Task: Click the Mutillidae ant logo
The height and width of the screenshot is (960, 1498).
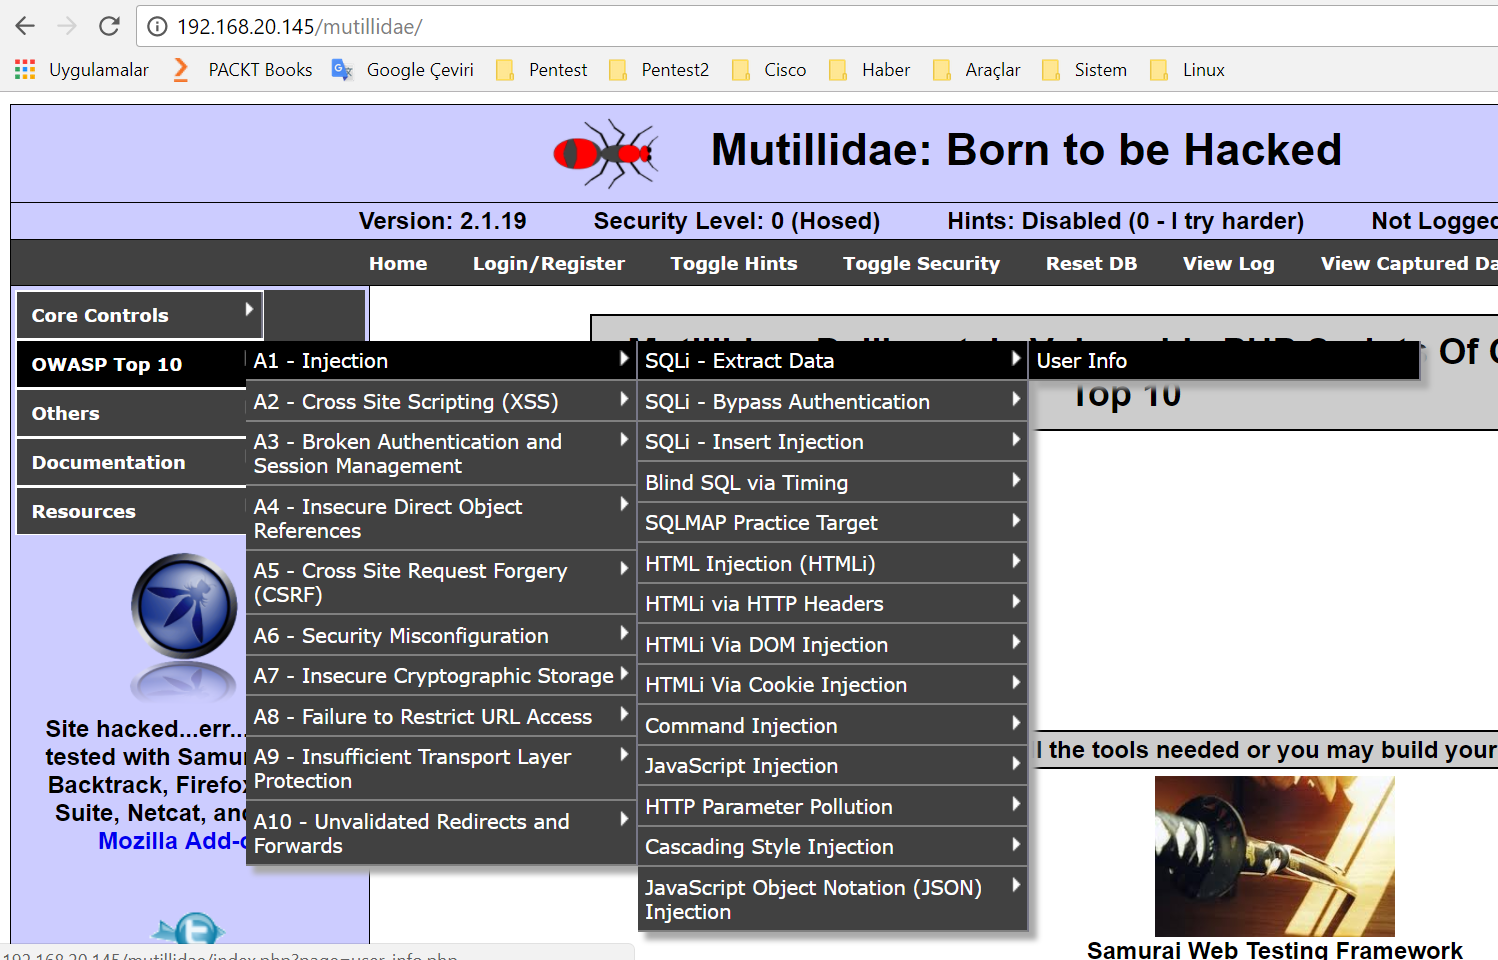Action: coord(606,153)
